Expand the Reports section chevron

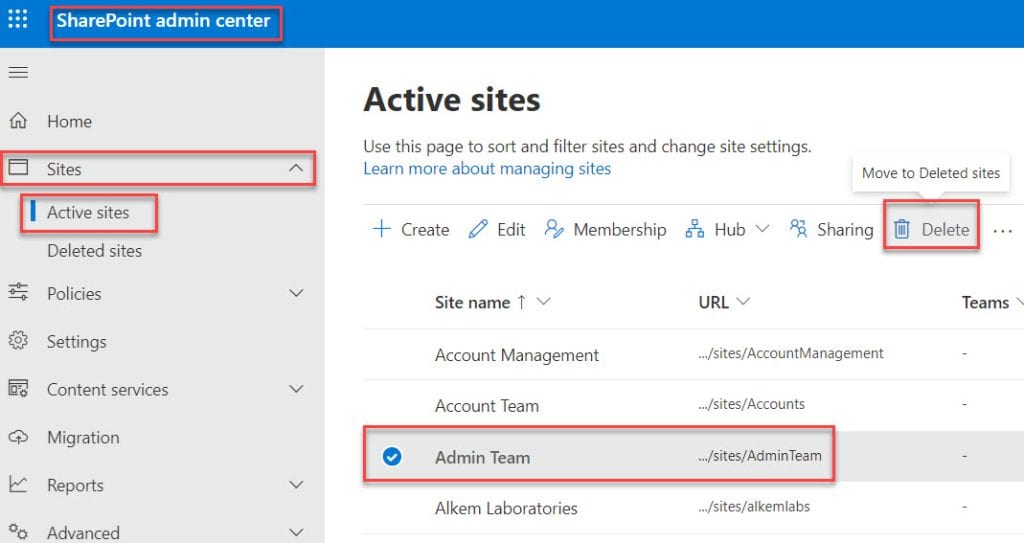pos(296,485)
